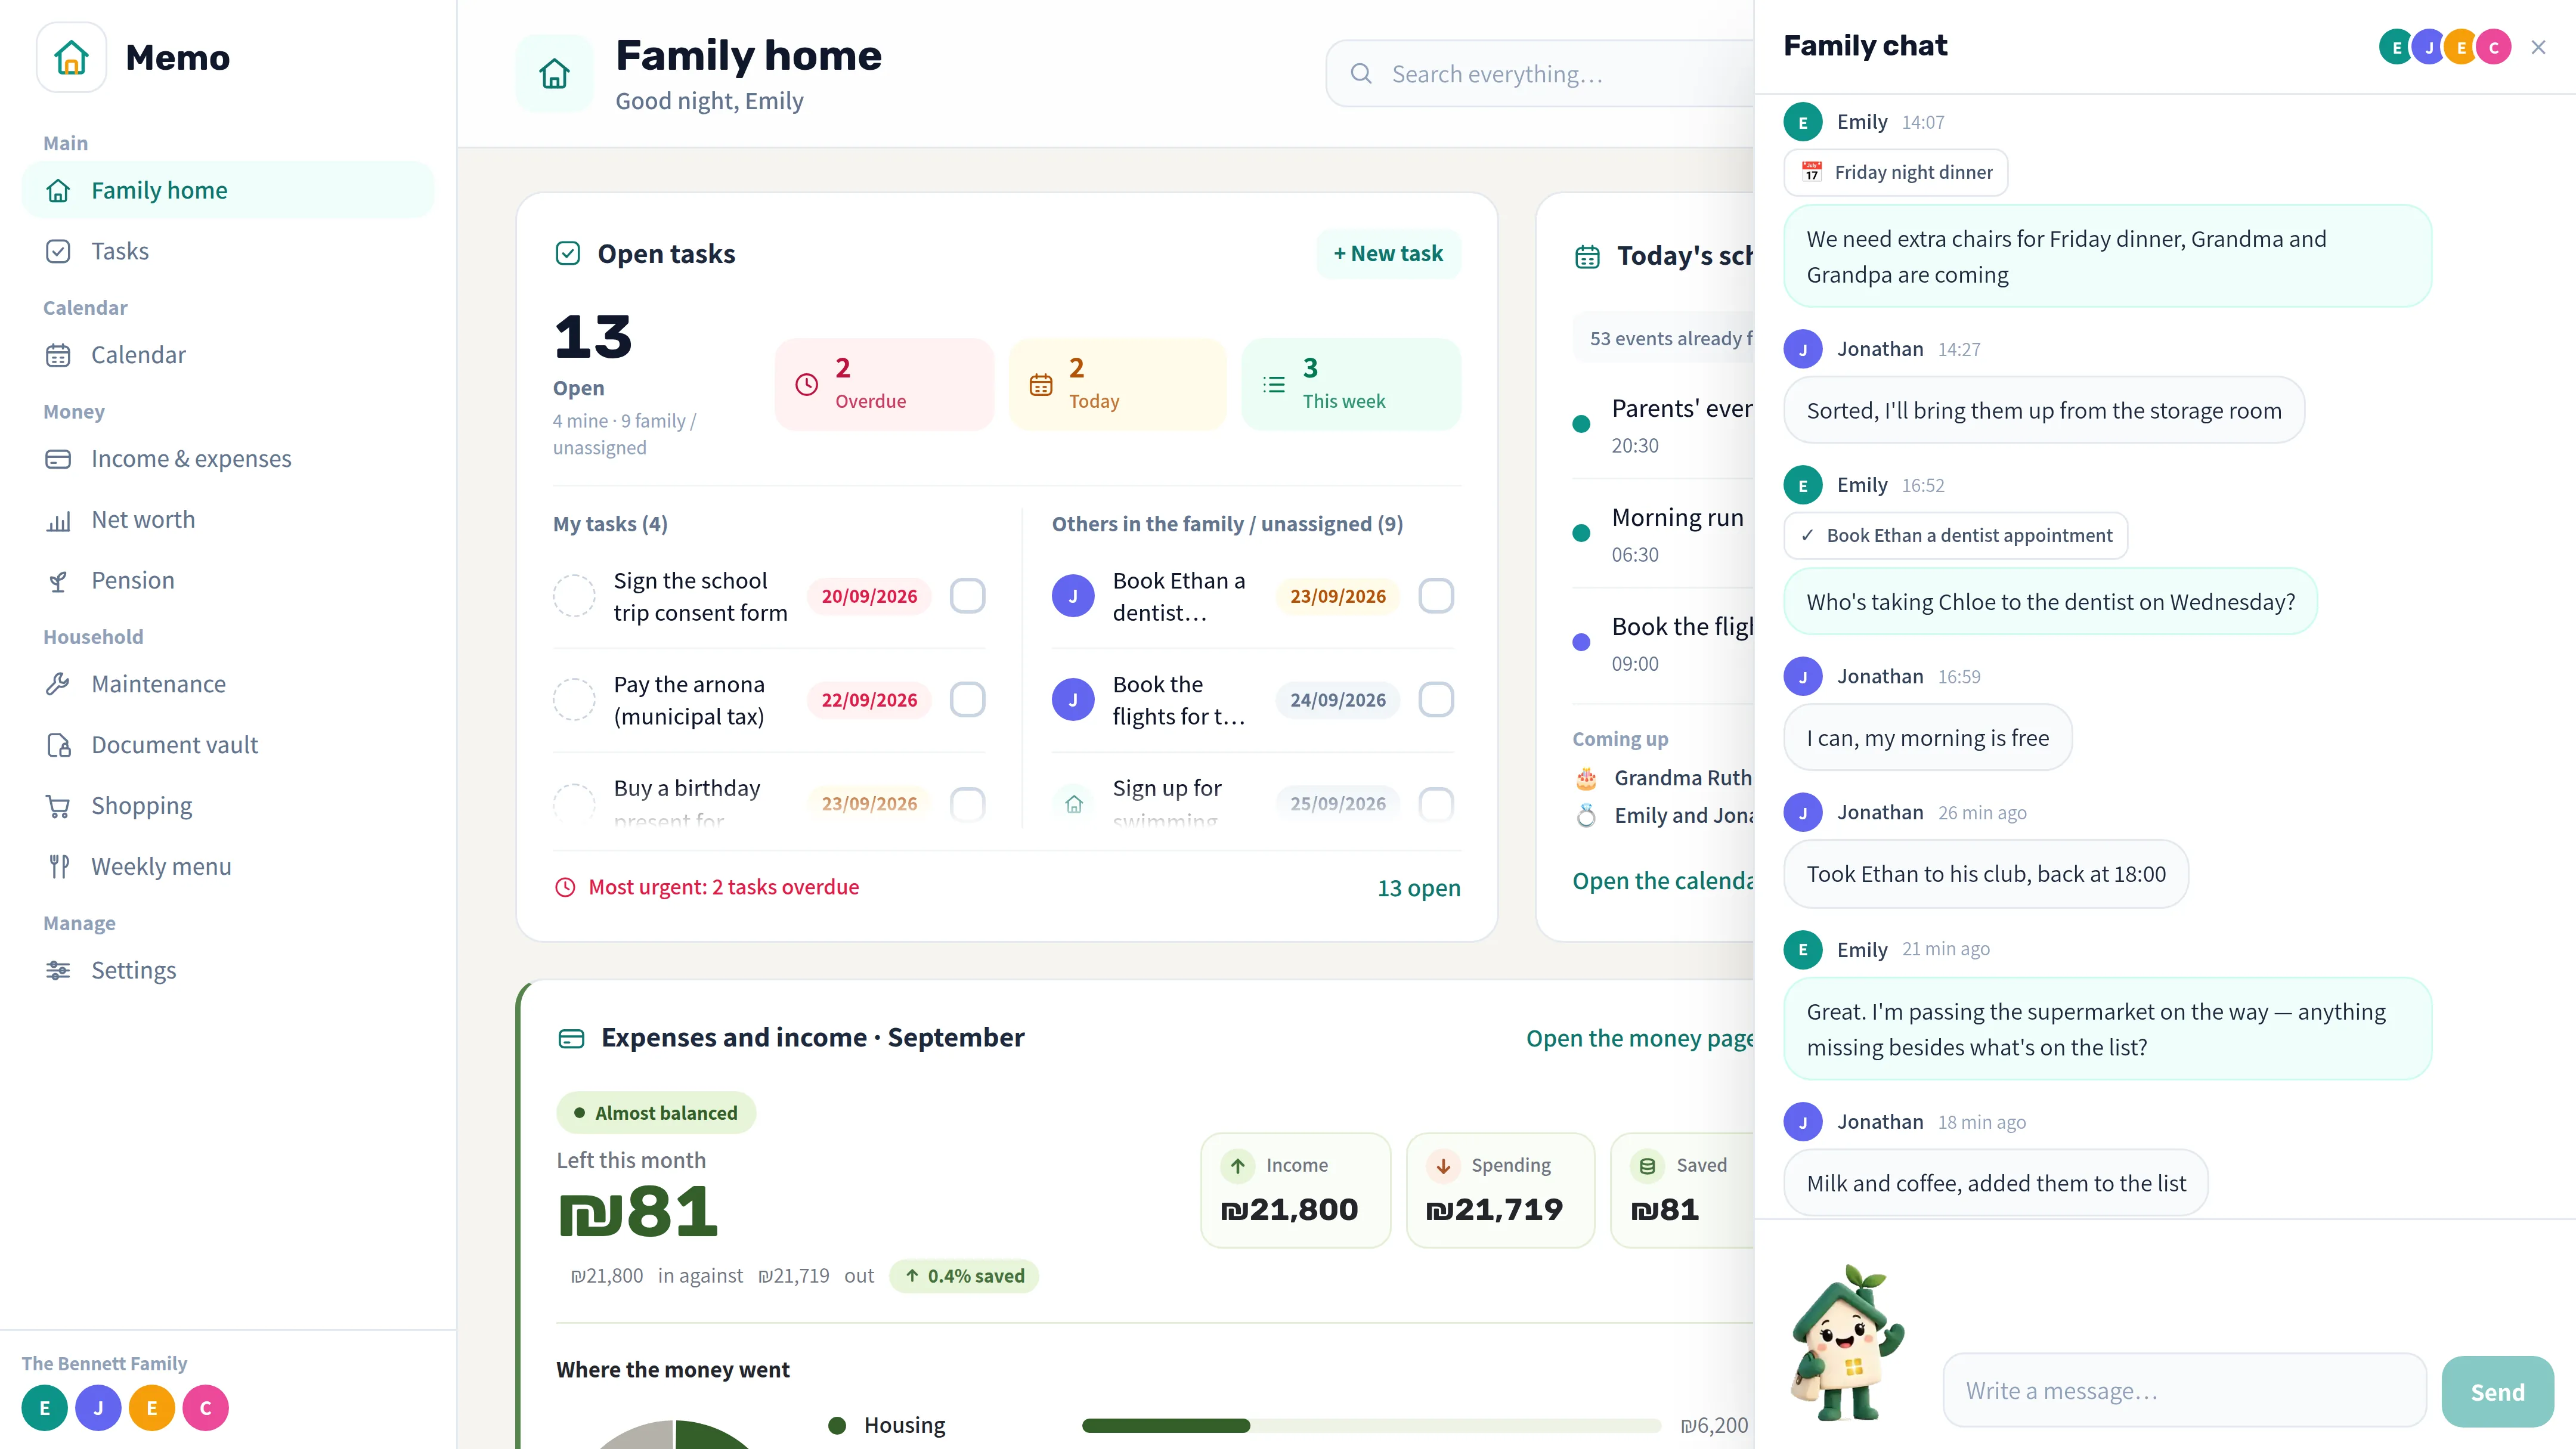Screen dimensions: 2576x1449
Task: Click the Family home header house icon
Action: tap(554, 73)
